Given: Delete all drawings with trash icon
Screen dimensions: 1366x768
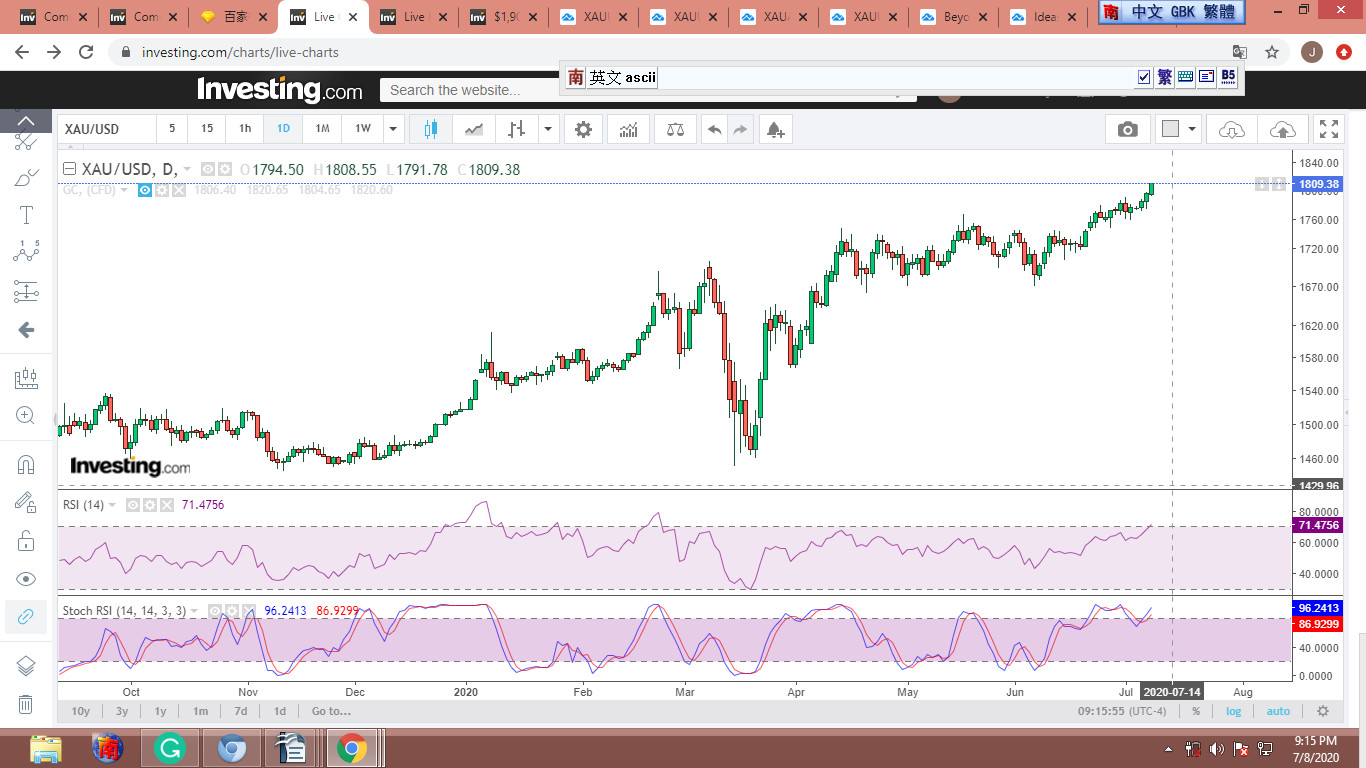Looking at the screenshot, I should click(x=26, y=704).
